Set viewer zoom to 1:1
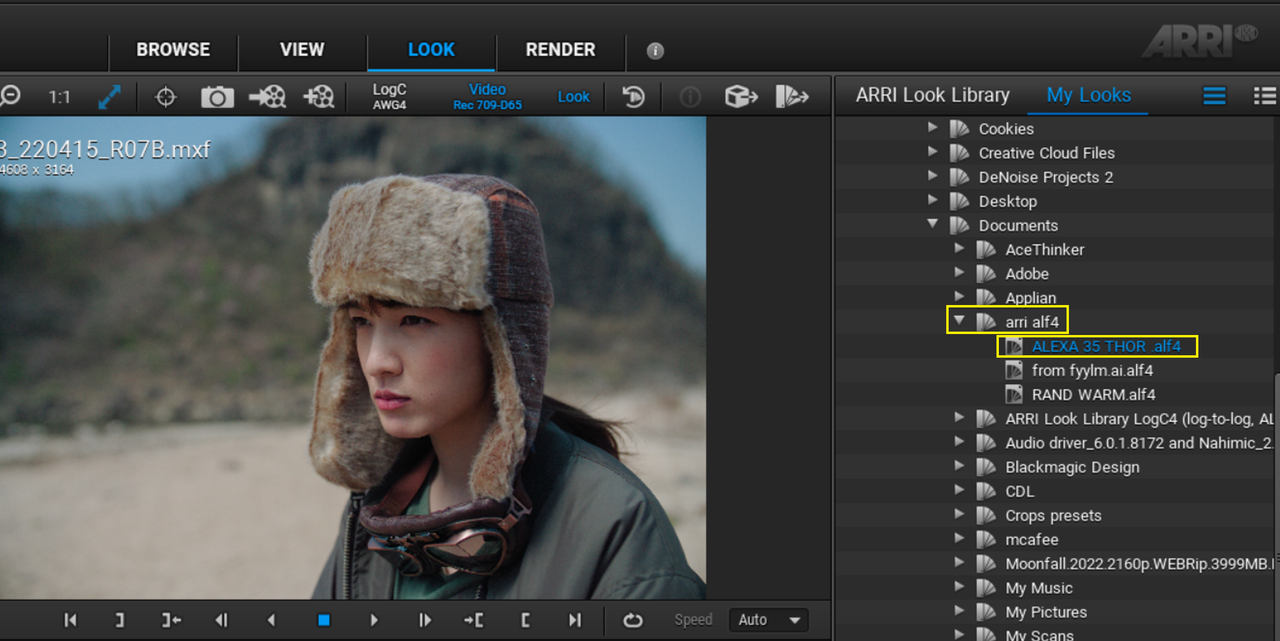 [60, 97]
